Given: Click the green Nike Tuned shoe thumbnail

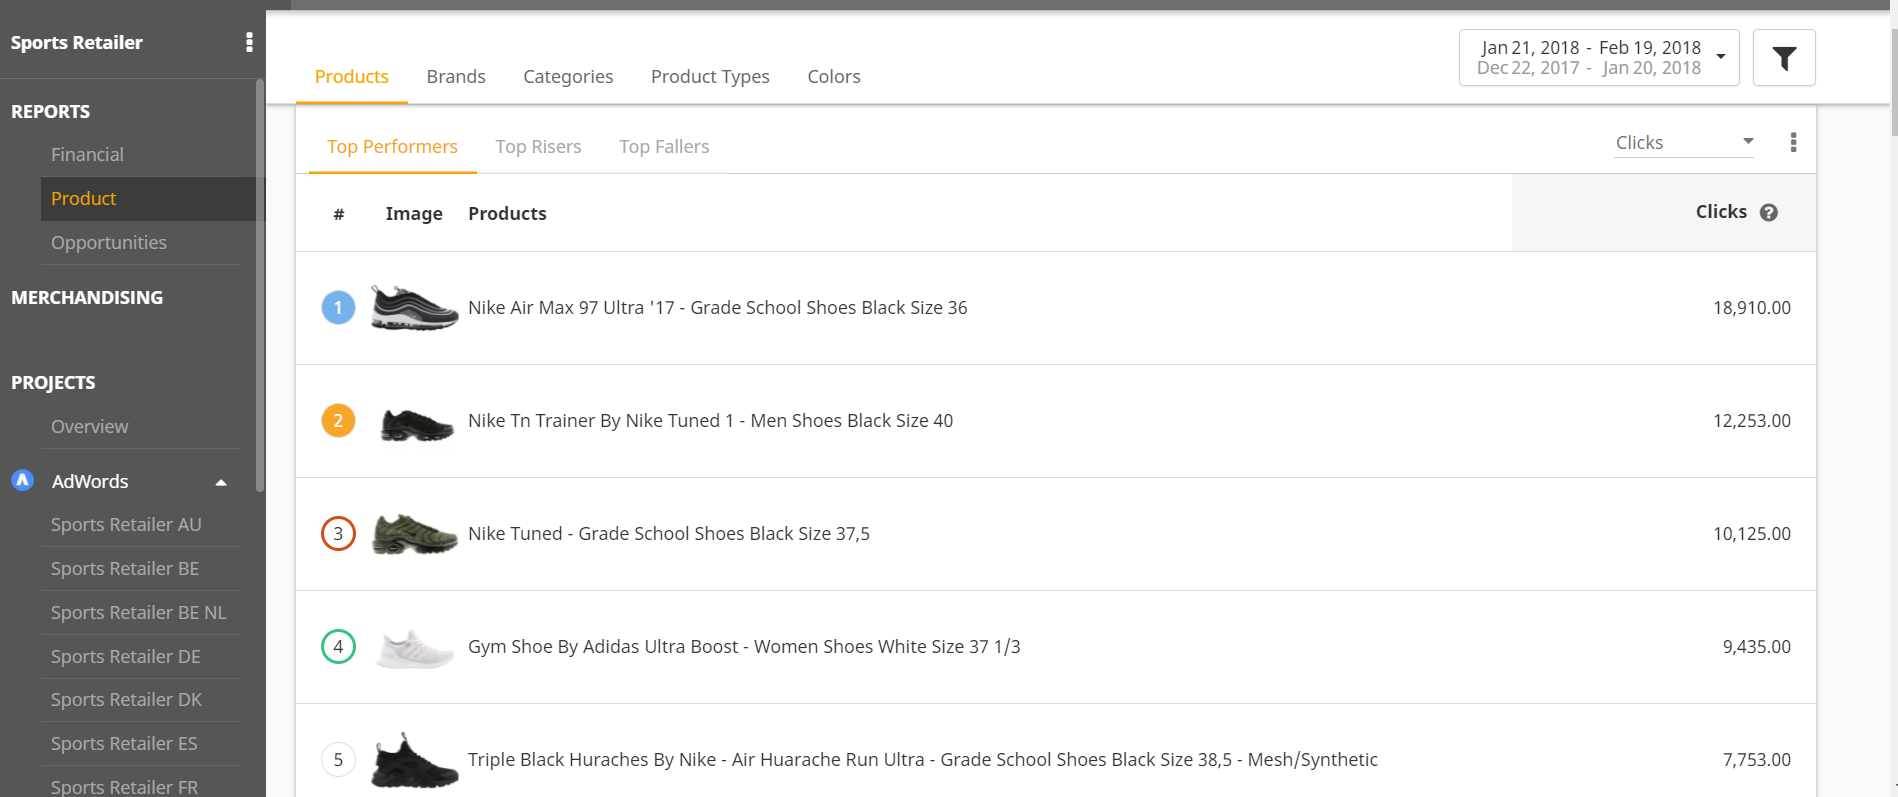Looking at the screenshot, I should click(x=415, y=535).
